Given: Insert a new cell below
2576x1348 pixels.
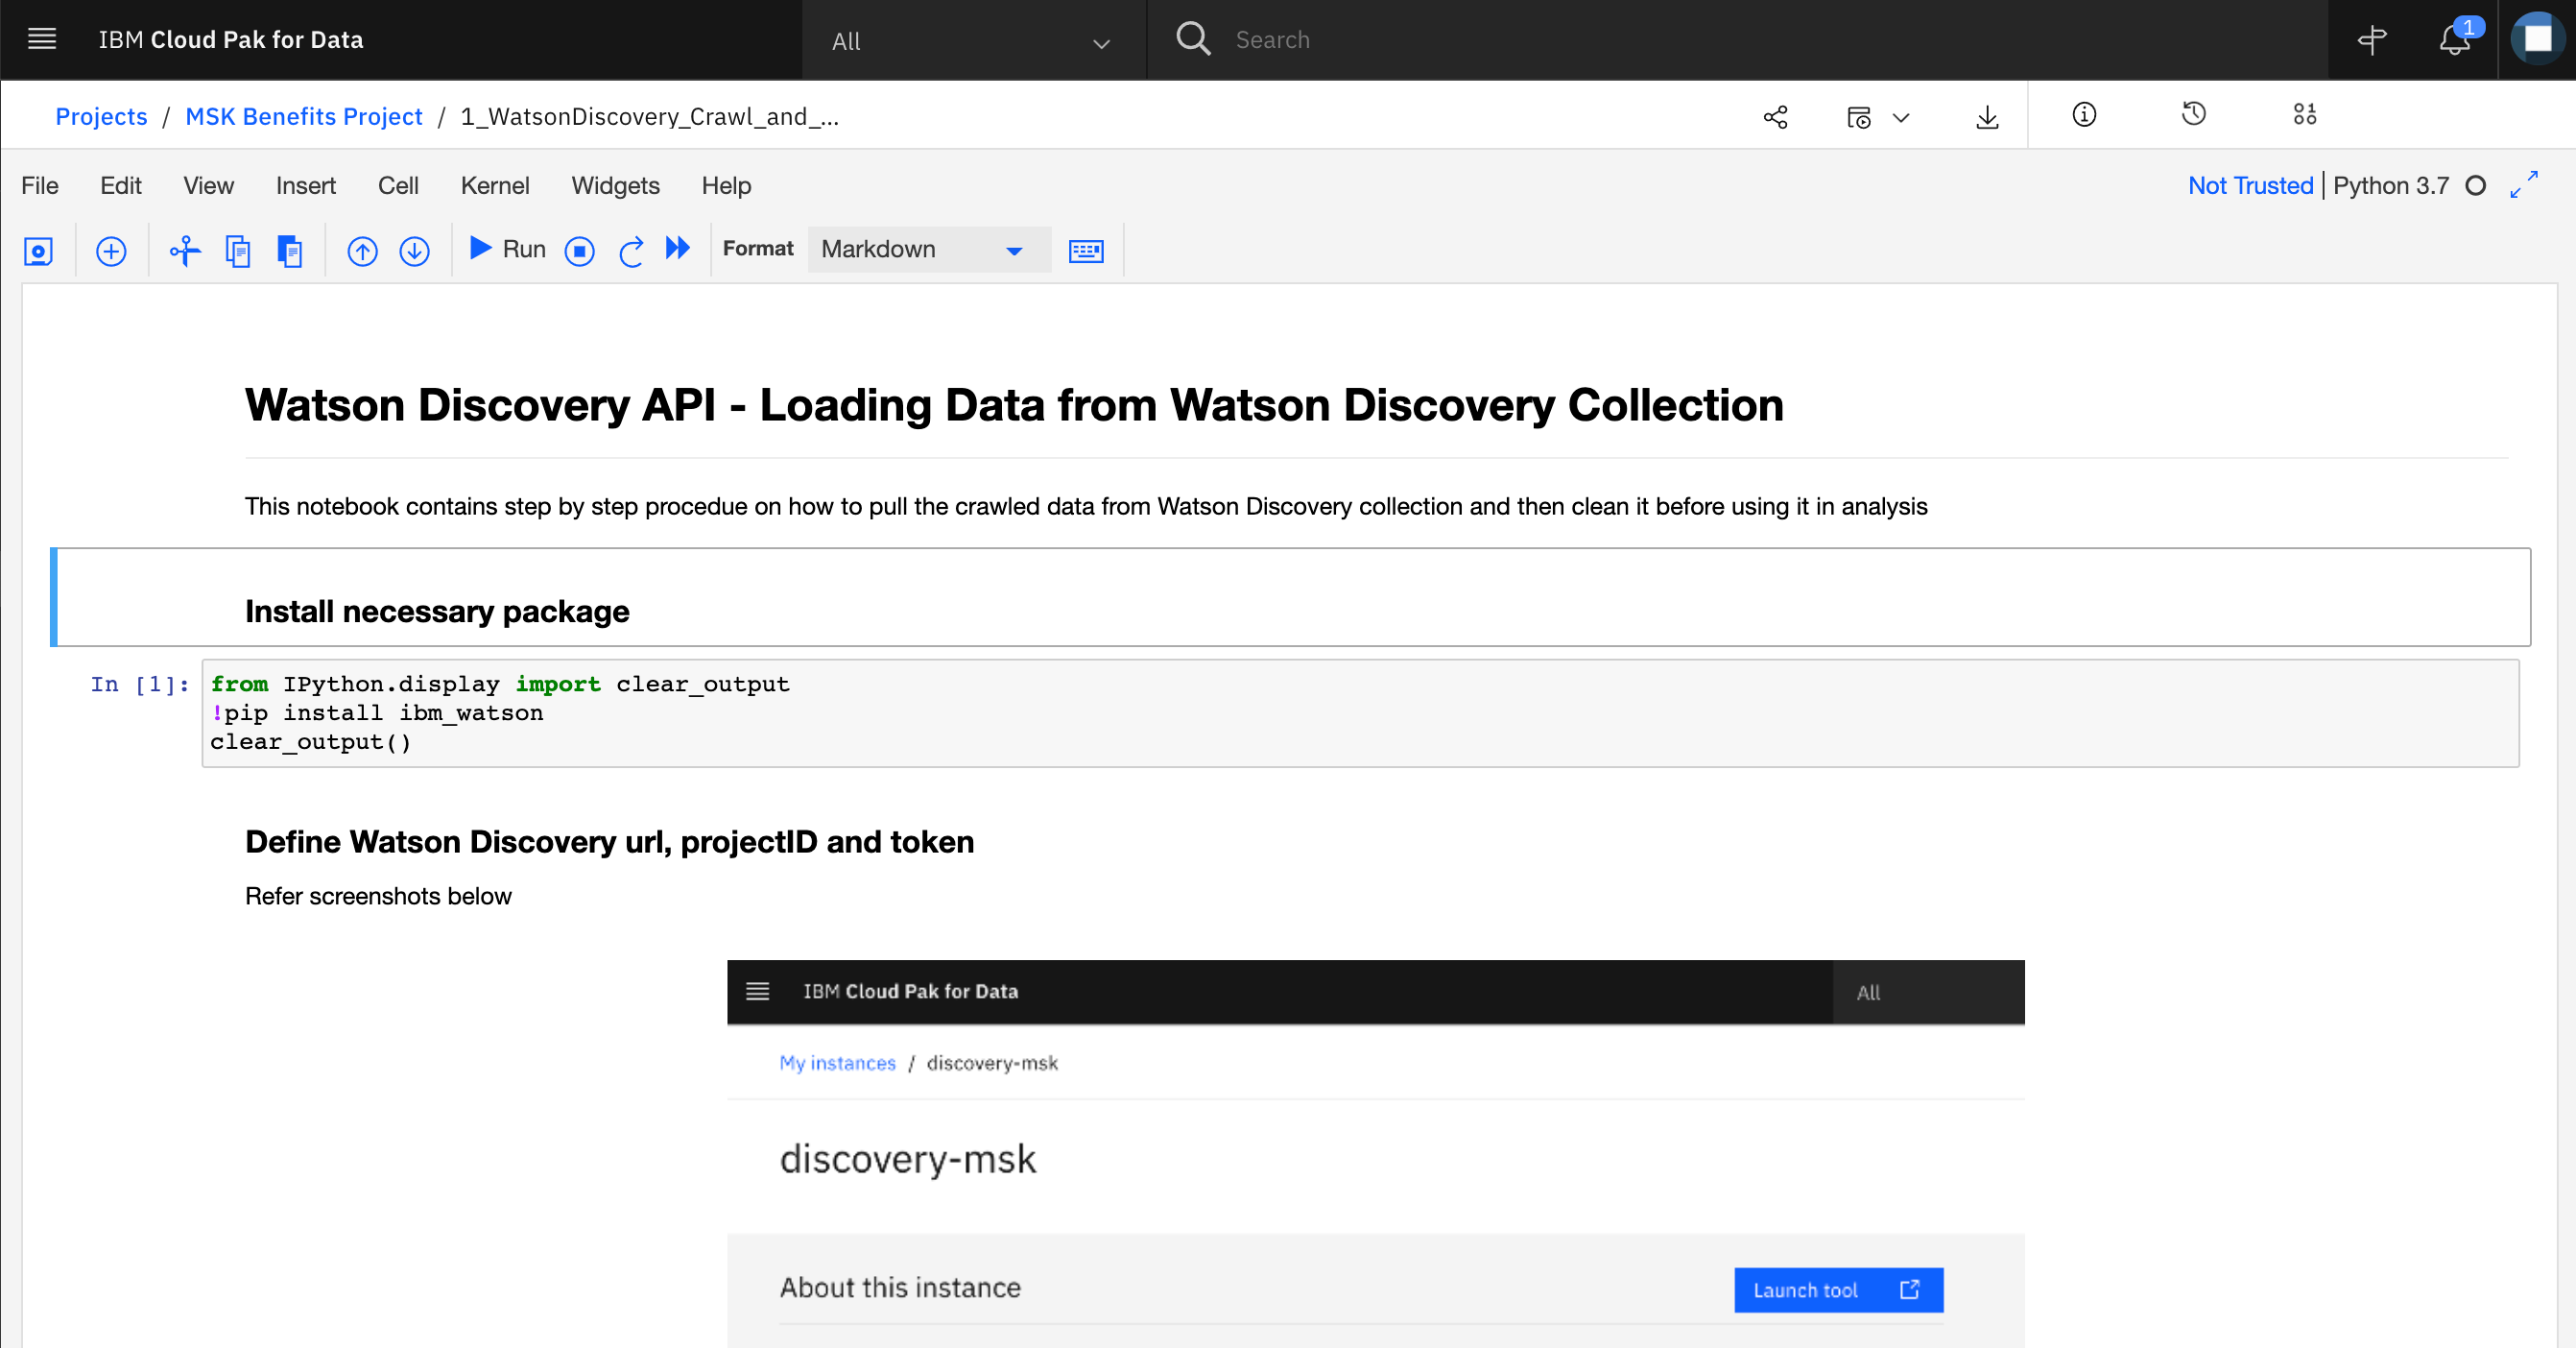Looking at the screenshot, I should 111,250.
